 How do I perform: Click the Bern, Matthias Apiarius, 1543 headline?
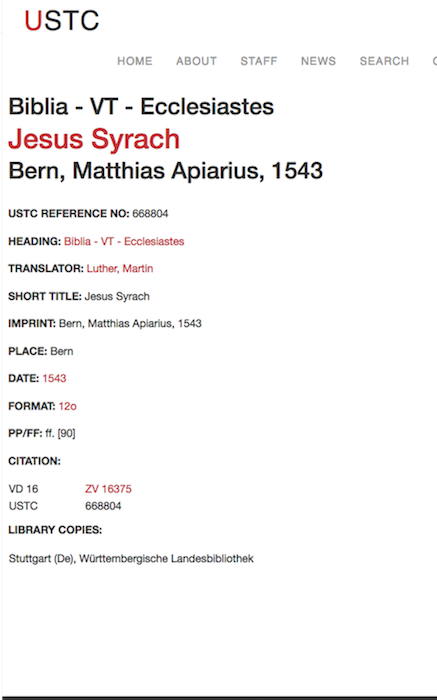point(166,171)
